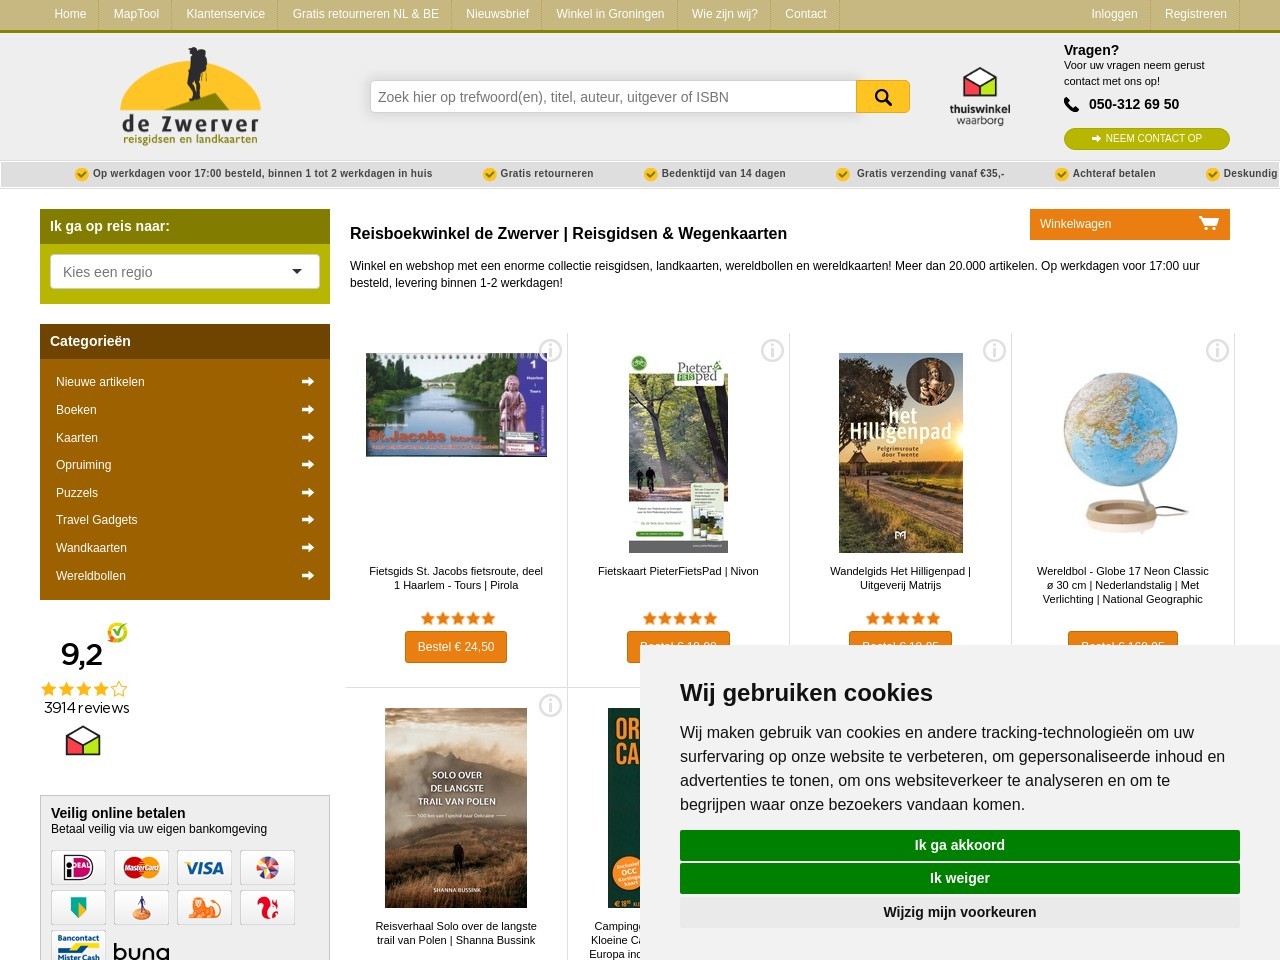Open the St. Jacobs fietsroute cover image
Screen dimensions: 1280x960
coord(456,405)
